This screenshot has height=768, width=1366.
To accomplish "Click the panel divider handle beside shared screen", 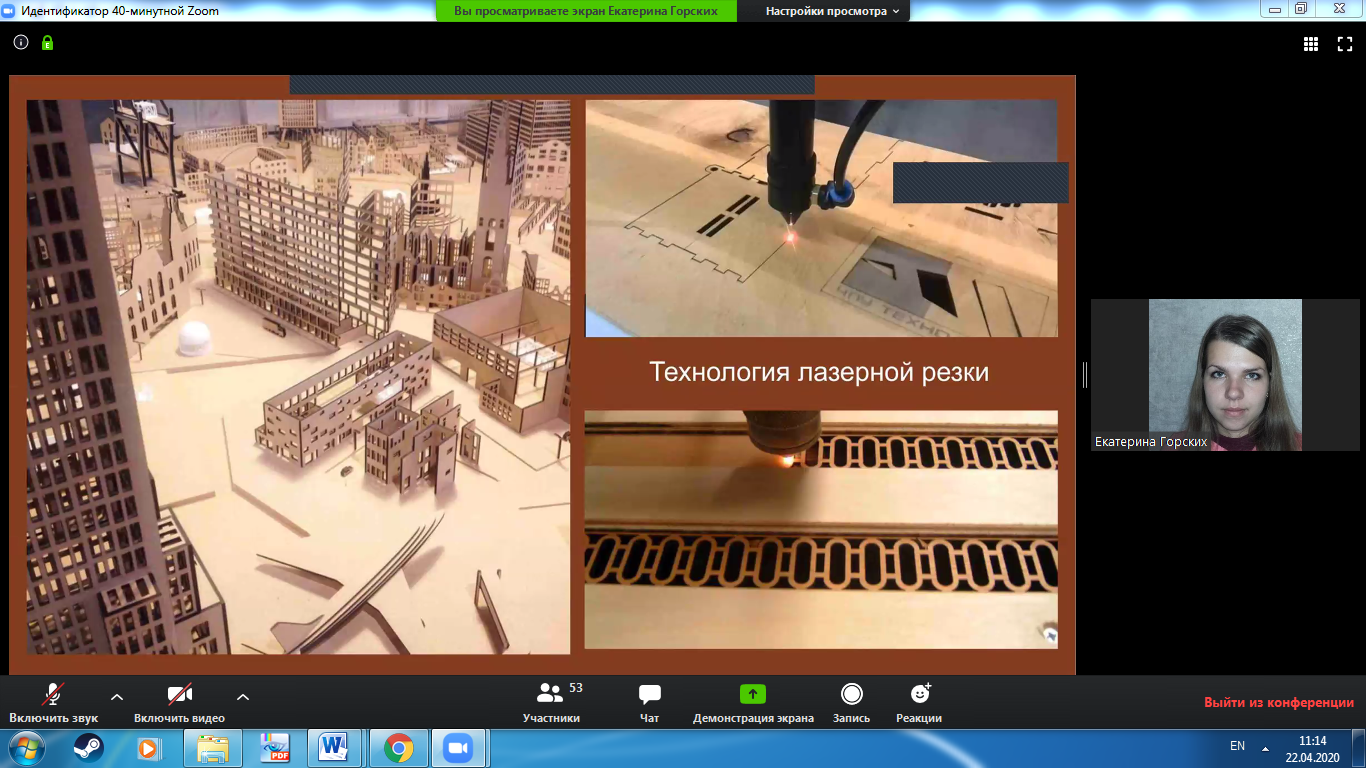I will coord(1084,375).
